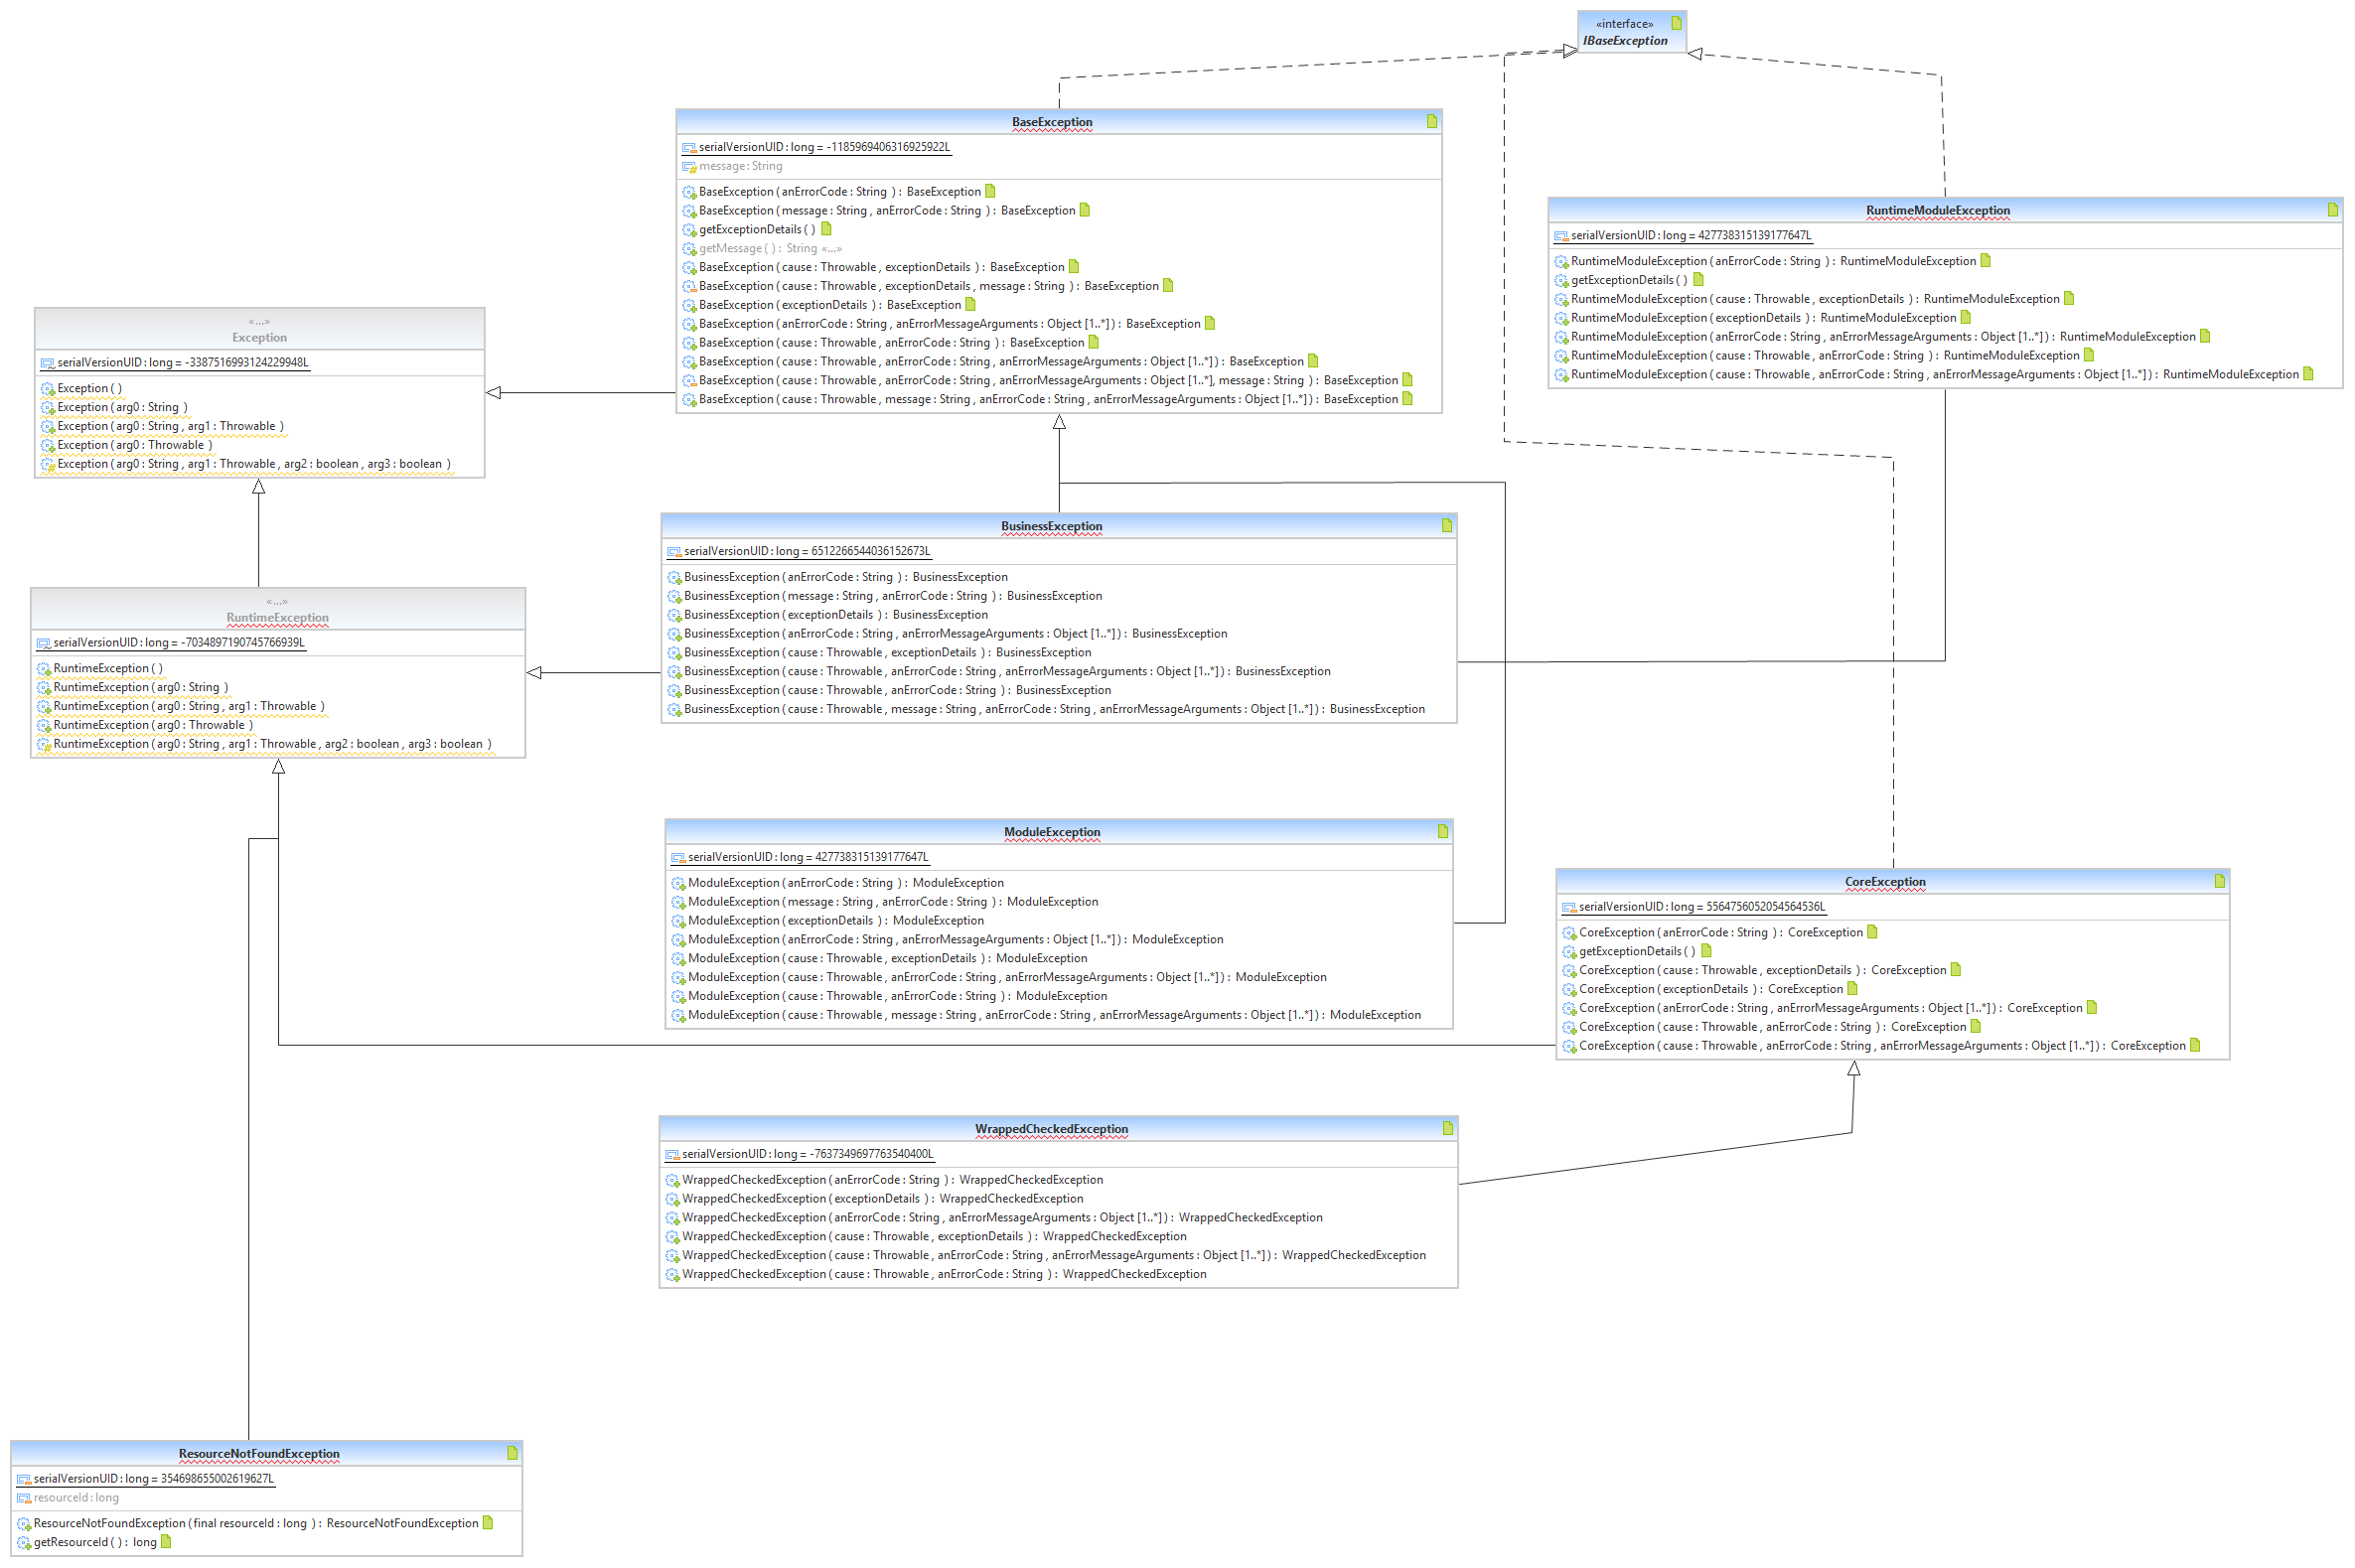Click the field icon of ModuleException serialVersionUID
Screen dimensions: 2355x1568
click(678, 858)
